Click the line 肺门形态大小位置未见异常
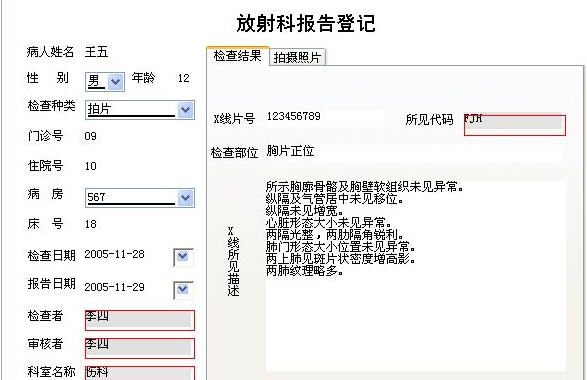Screen dimensions: 587x380 [x=341, y=246]
